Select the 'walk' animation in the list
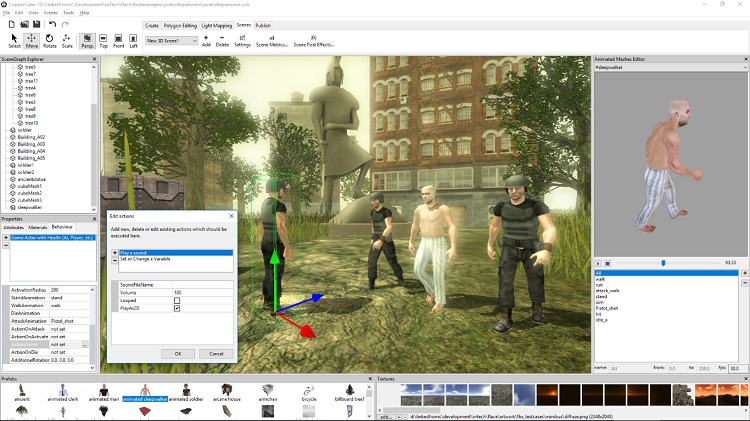 click(600, 279)
